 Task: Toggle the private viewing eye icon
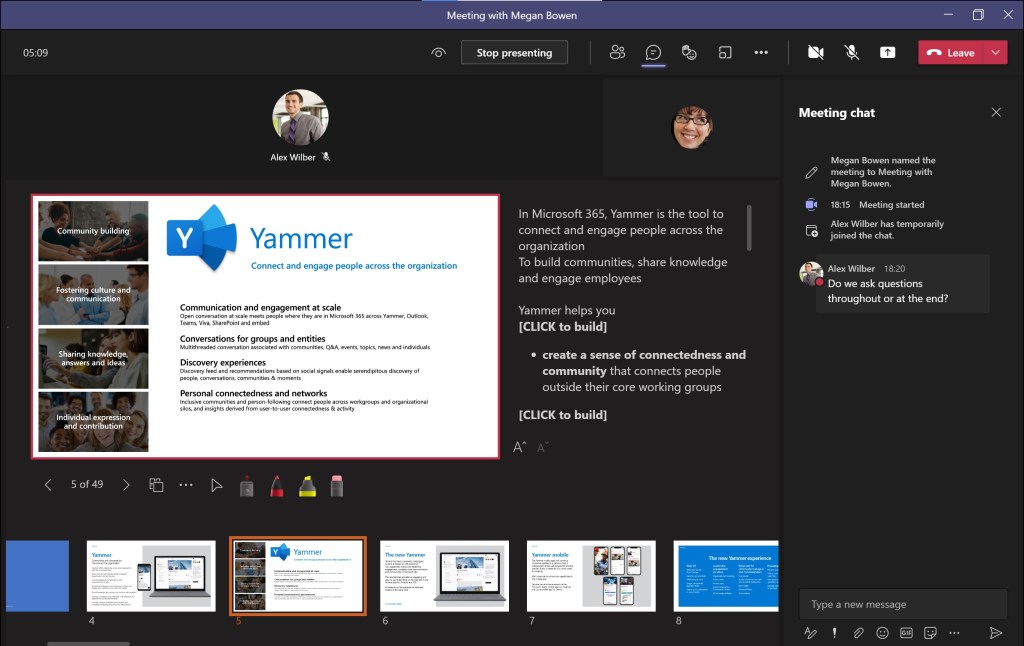(x=438, y=53)
